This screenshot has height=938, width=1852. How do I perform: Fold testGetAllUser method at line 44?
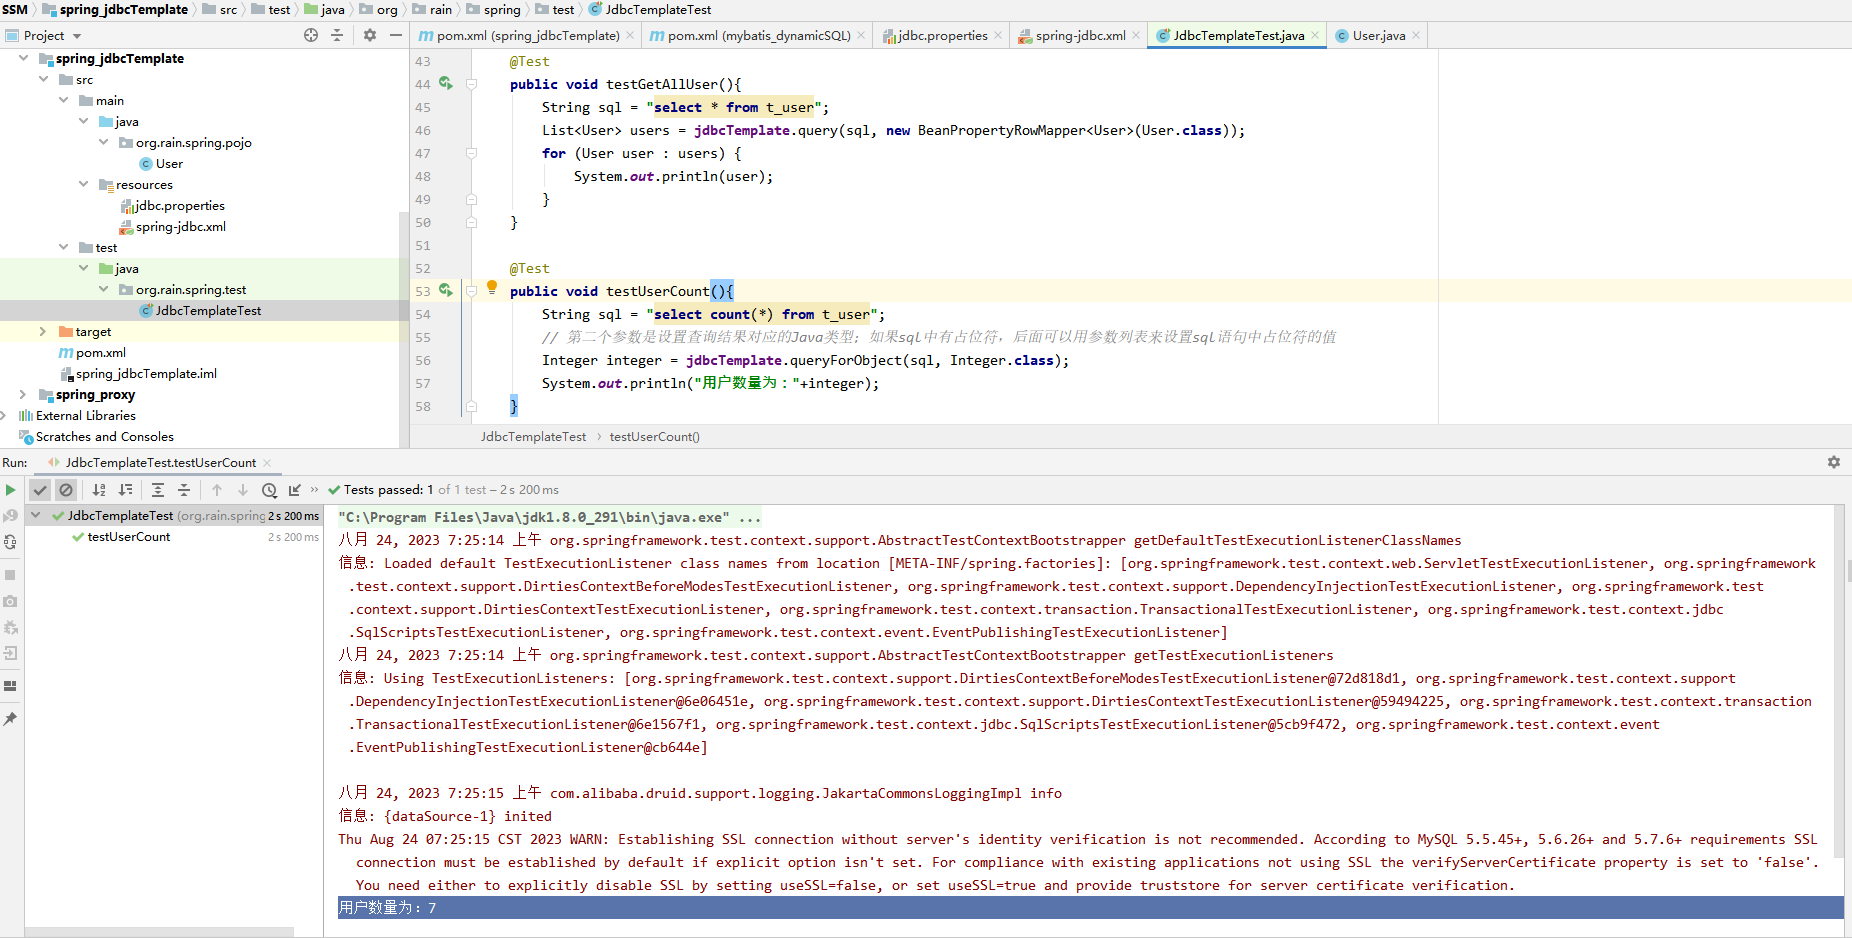coord(472,84)
